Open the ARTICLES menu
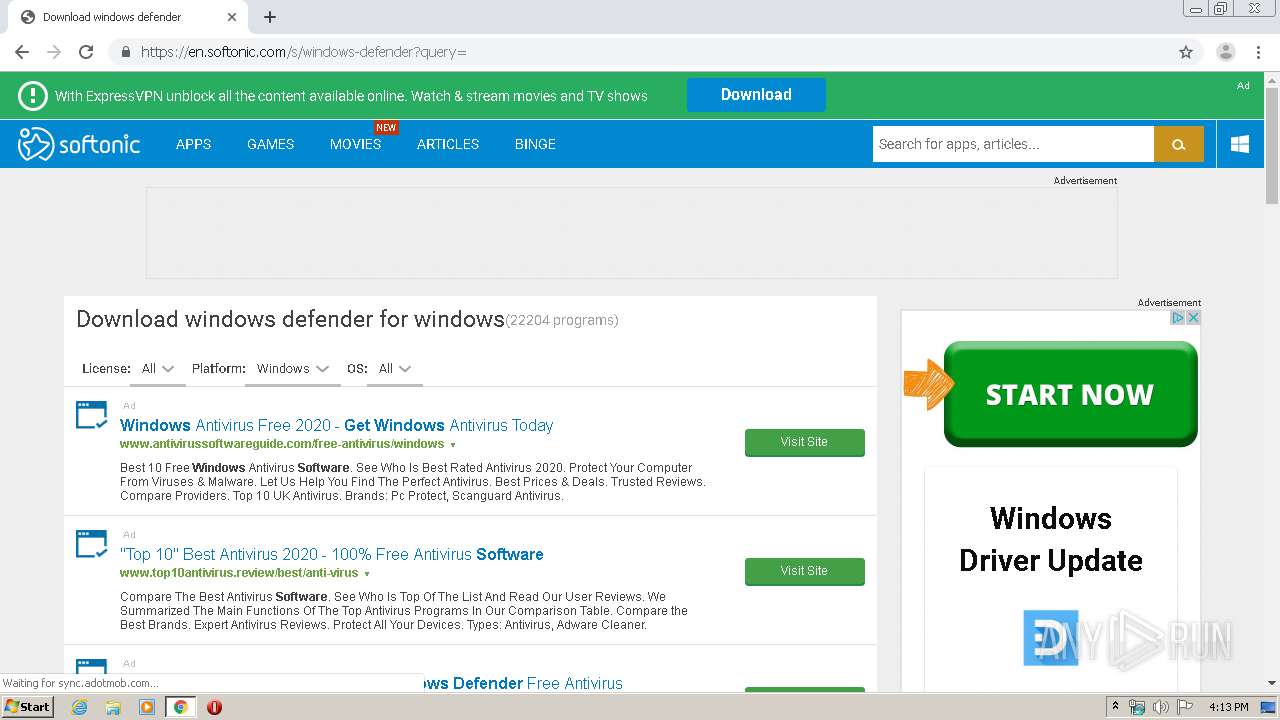 tap(448, 144)
